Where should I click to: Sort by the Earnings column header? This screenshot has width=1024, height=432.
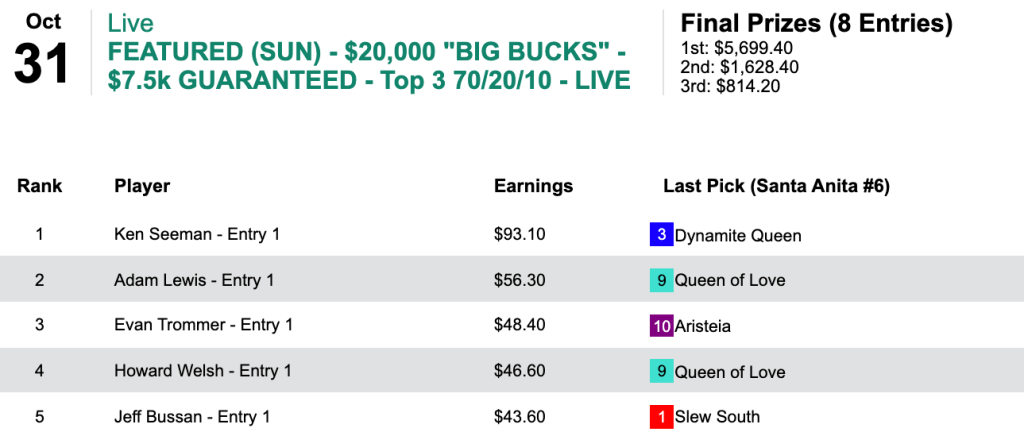pyautogui.click(x=533, y=186)
